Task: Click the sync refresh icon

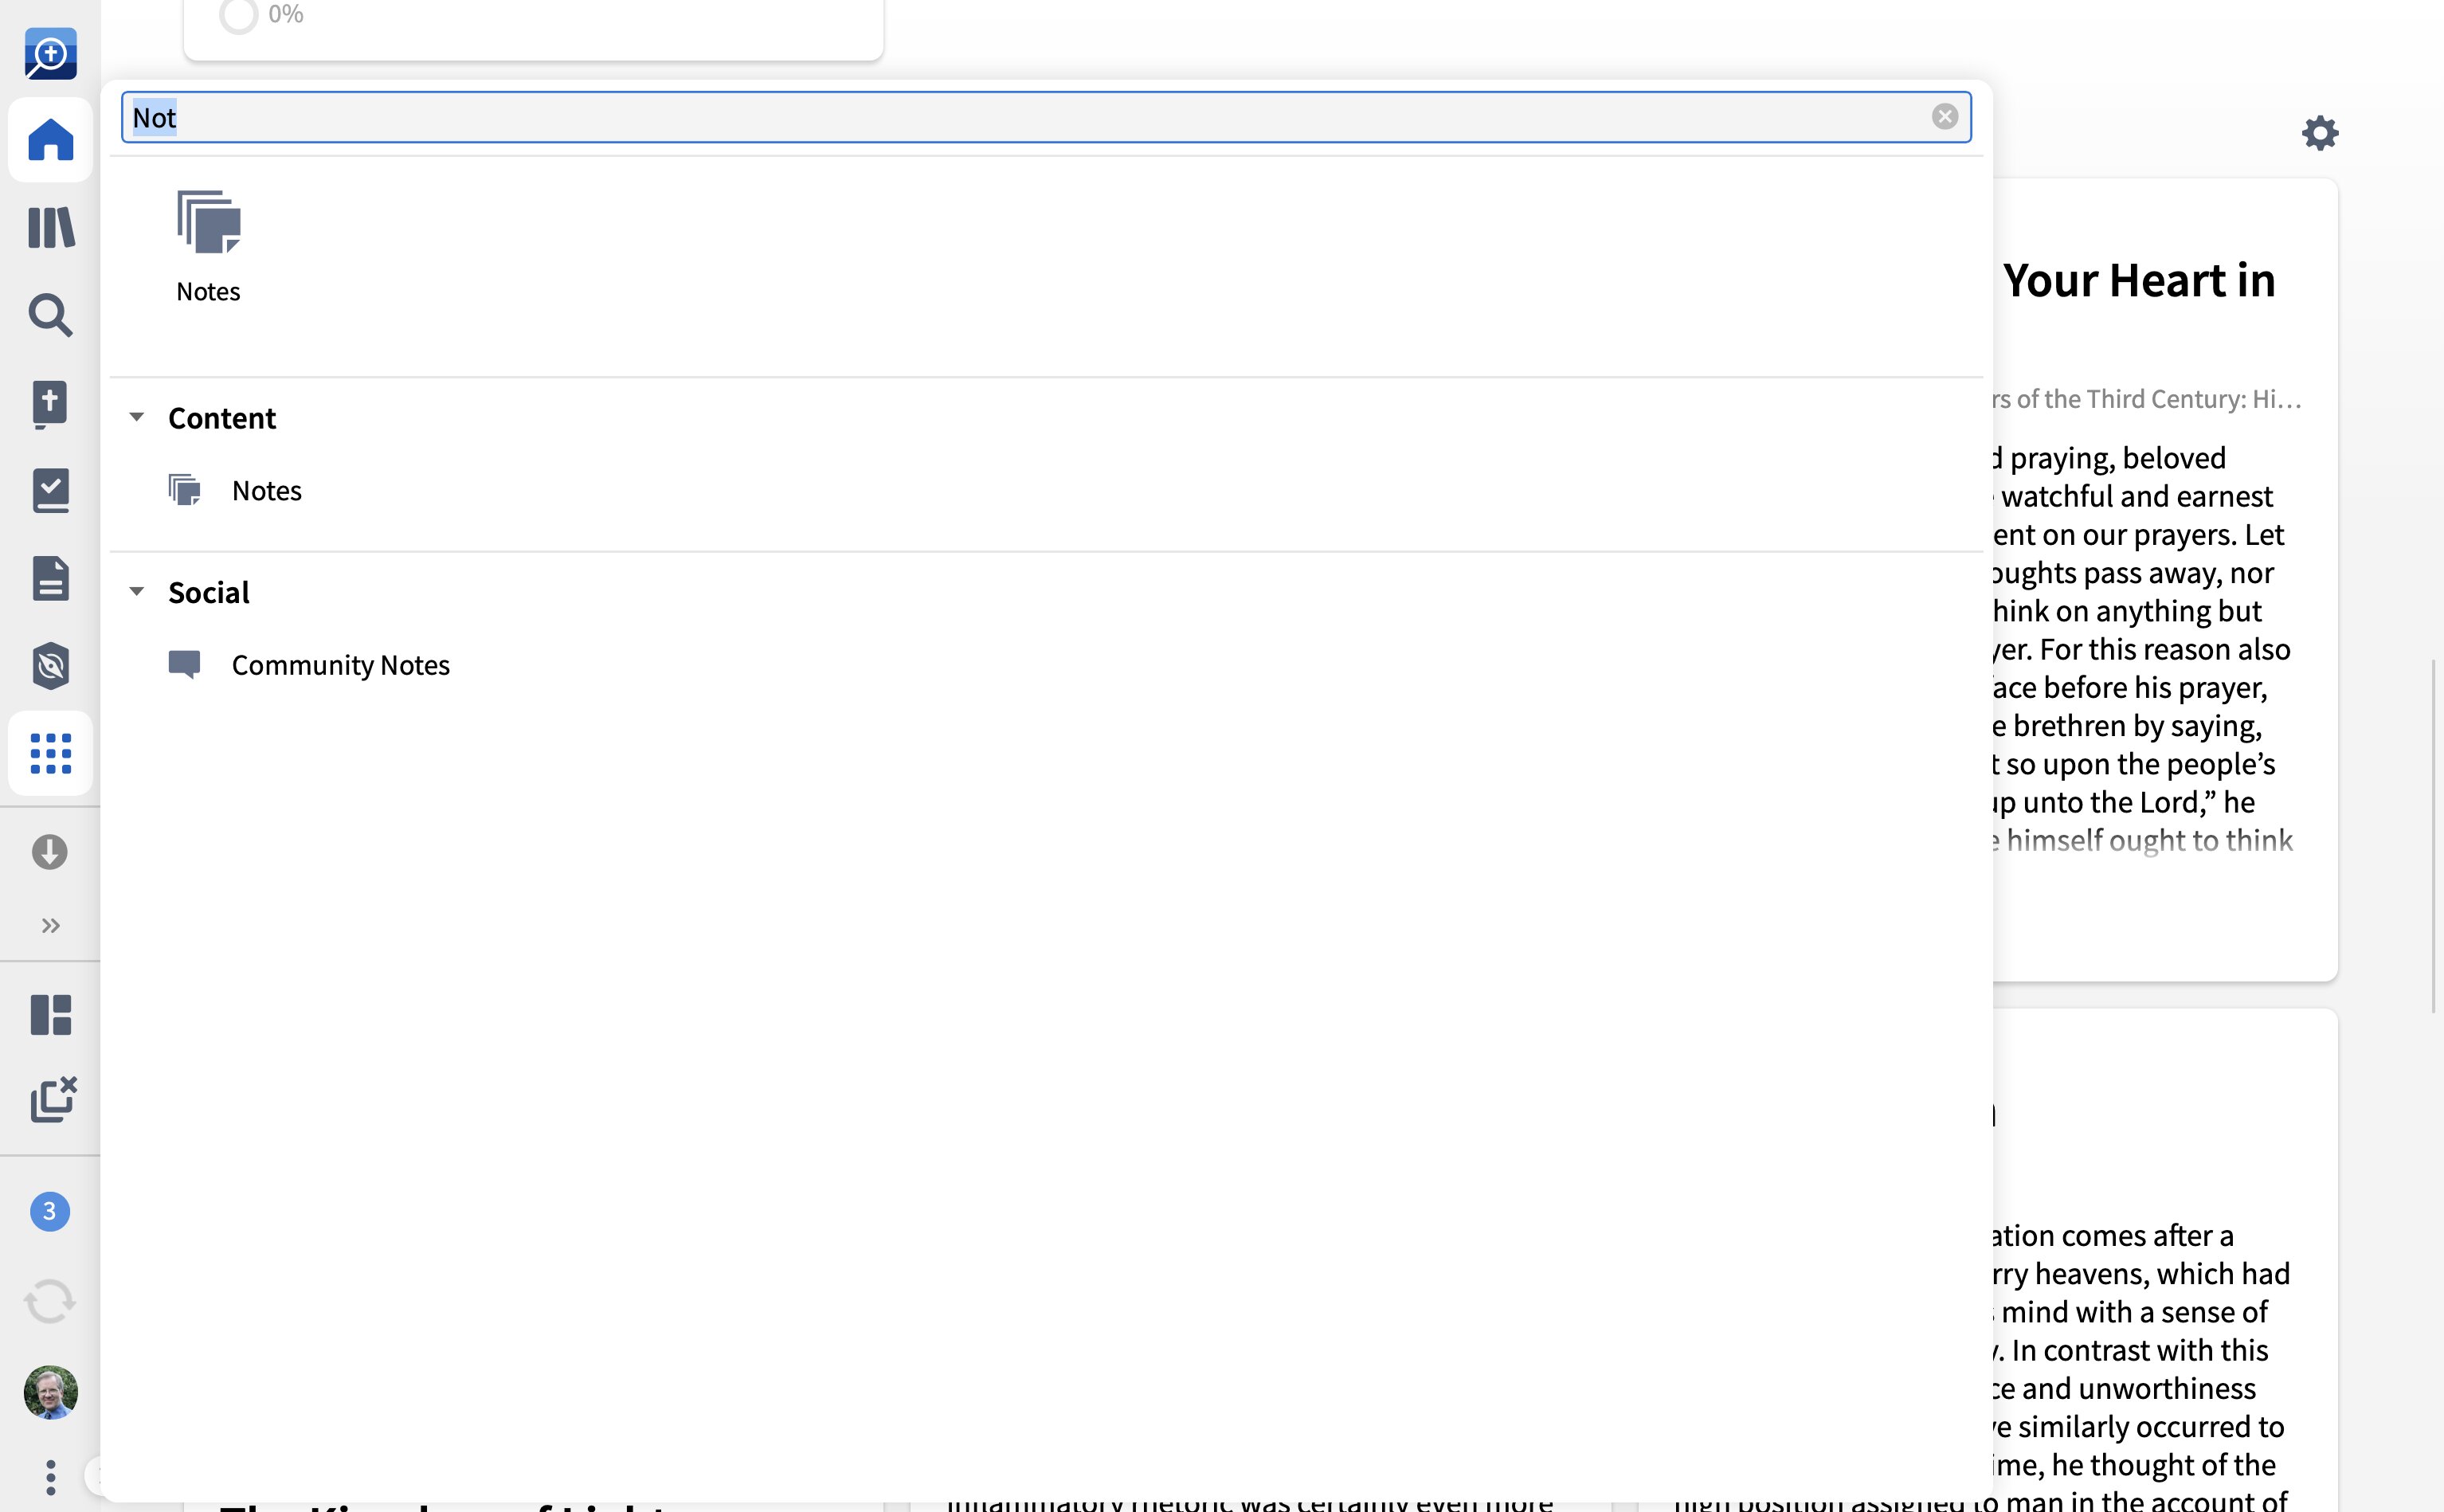Action: tap(50, 1302)
